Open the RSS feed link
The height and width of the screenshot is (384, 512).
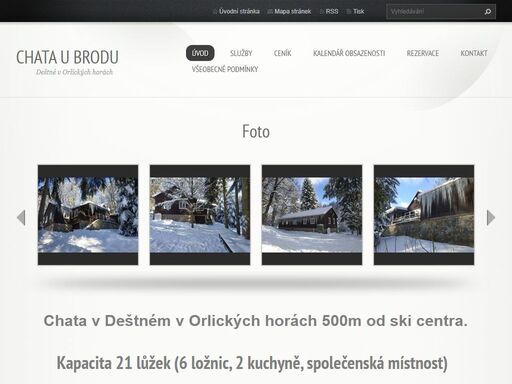(x=332, y=11)
